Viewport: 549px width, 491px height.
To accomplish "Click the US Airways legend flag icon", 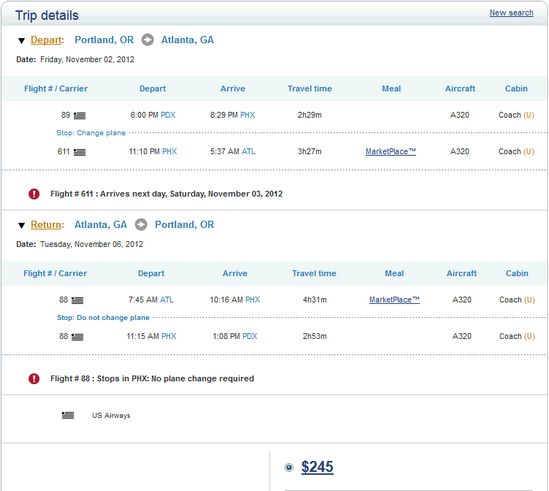I will (x=68, y=415).
